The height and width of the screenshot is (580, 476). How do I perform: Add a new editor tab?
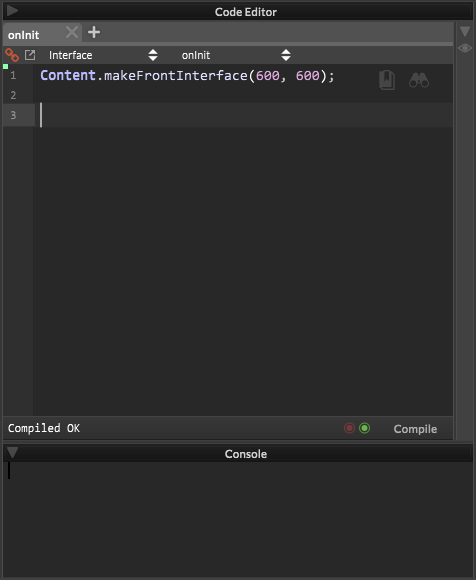(x=94, y=32)
